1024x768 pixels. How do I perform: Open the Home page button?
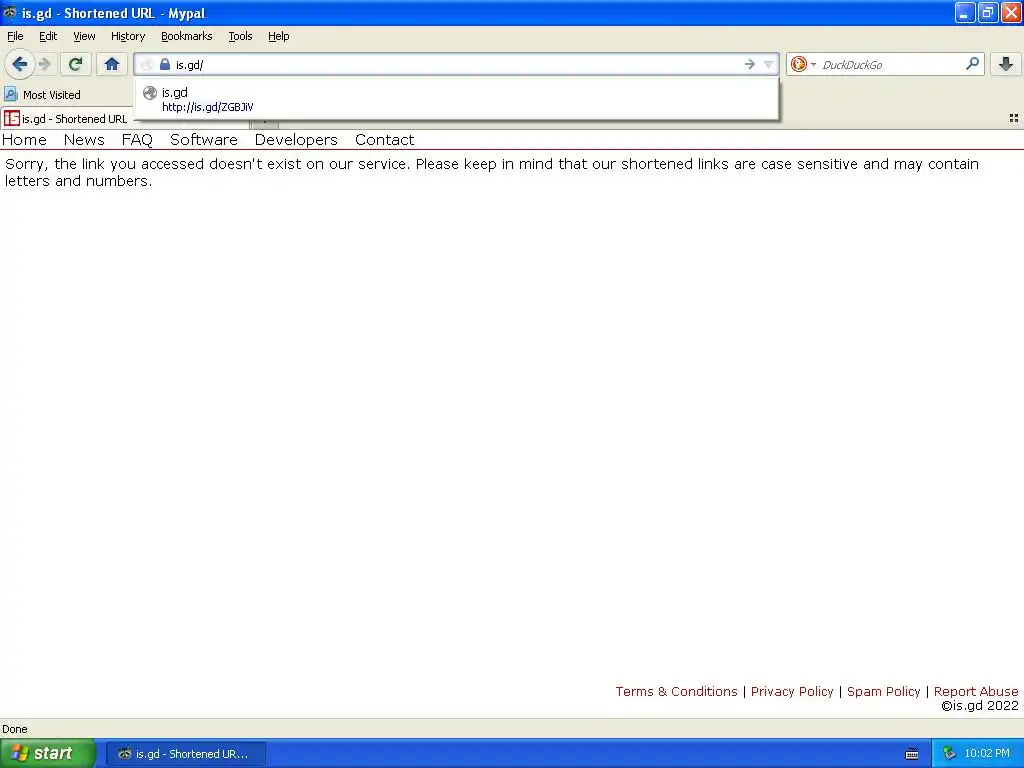point(112,64)
